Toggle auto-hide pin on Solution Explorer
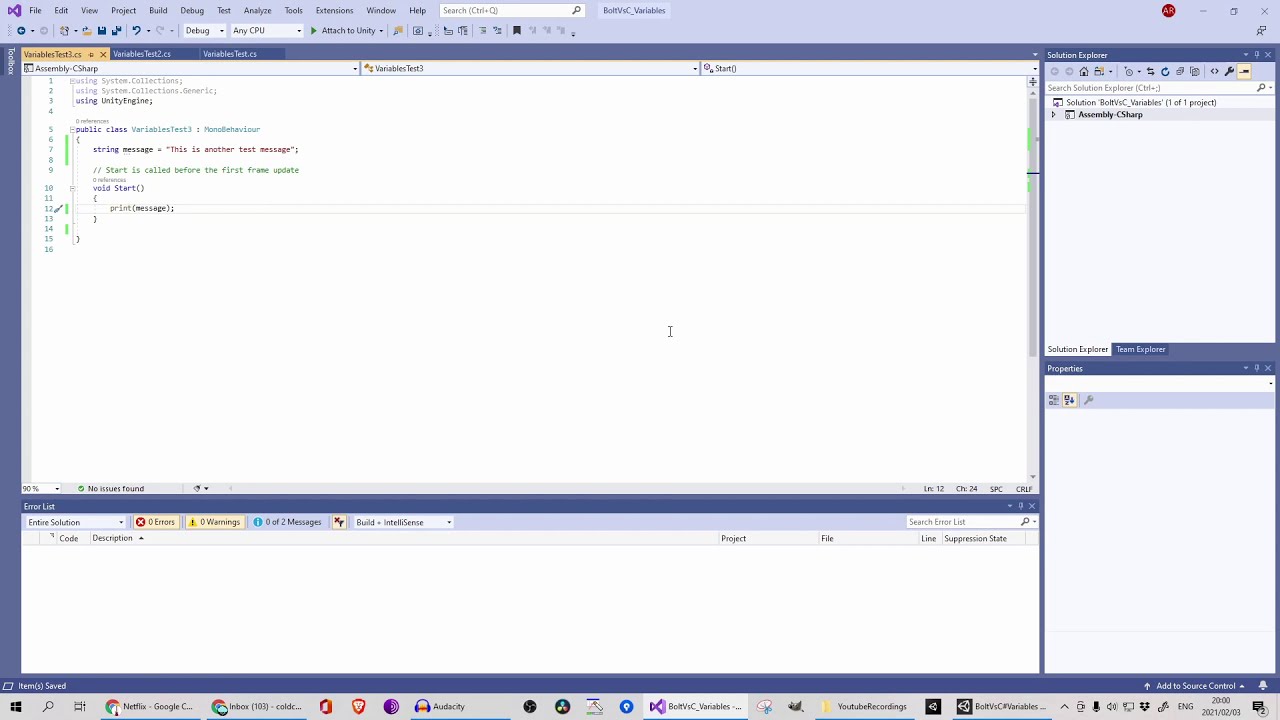This screenshot has width=1280, height=720. pos(1257,55)
